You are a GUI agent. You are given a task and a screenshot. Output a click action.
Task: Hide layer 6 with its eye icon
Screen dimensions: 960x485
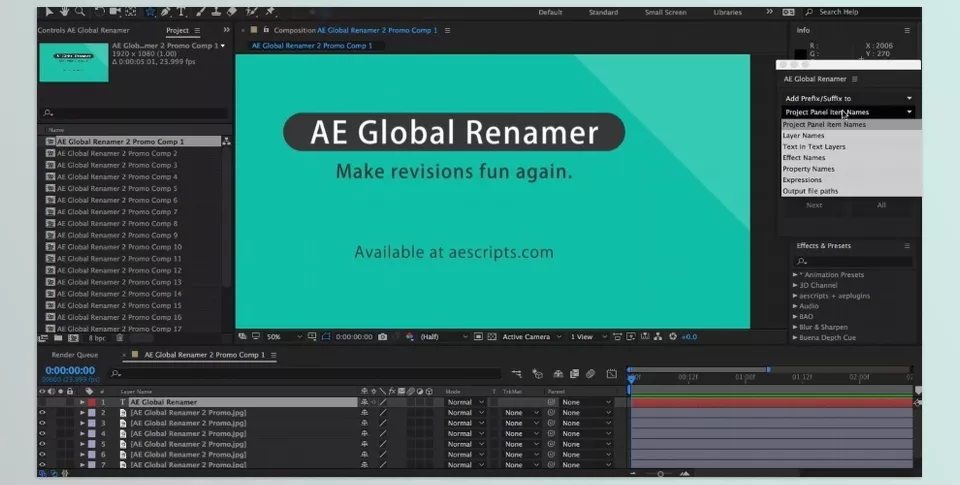(42, 454)
